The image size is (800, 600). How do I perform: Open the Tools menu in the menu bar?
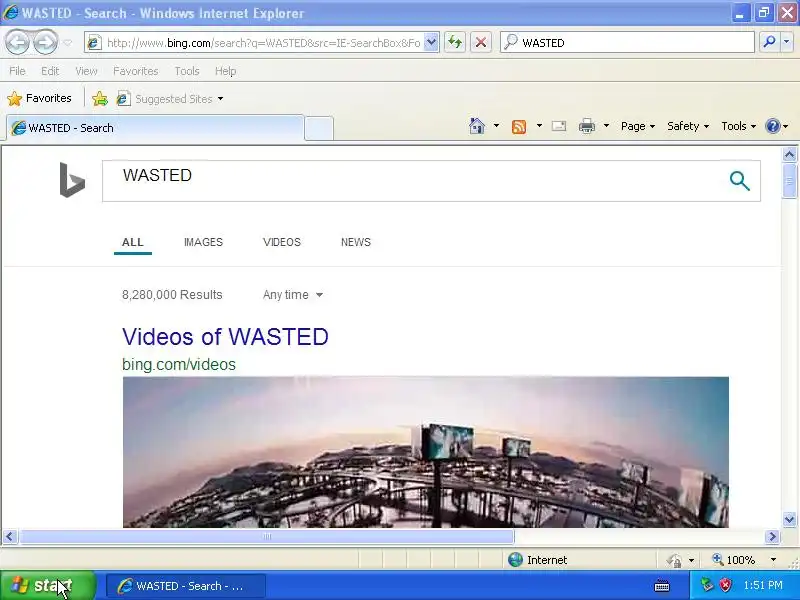(x=187, y=71)
